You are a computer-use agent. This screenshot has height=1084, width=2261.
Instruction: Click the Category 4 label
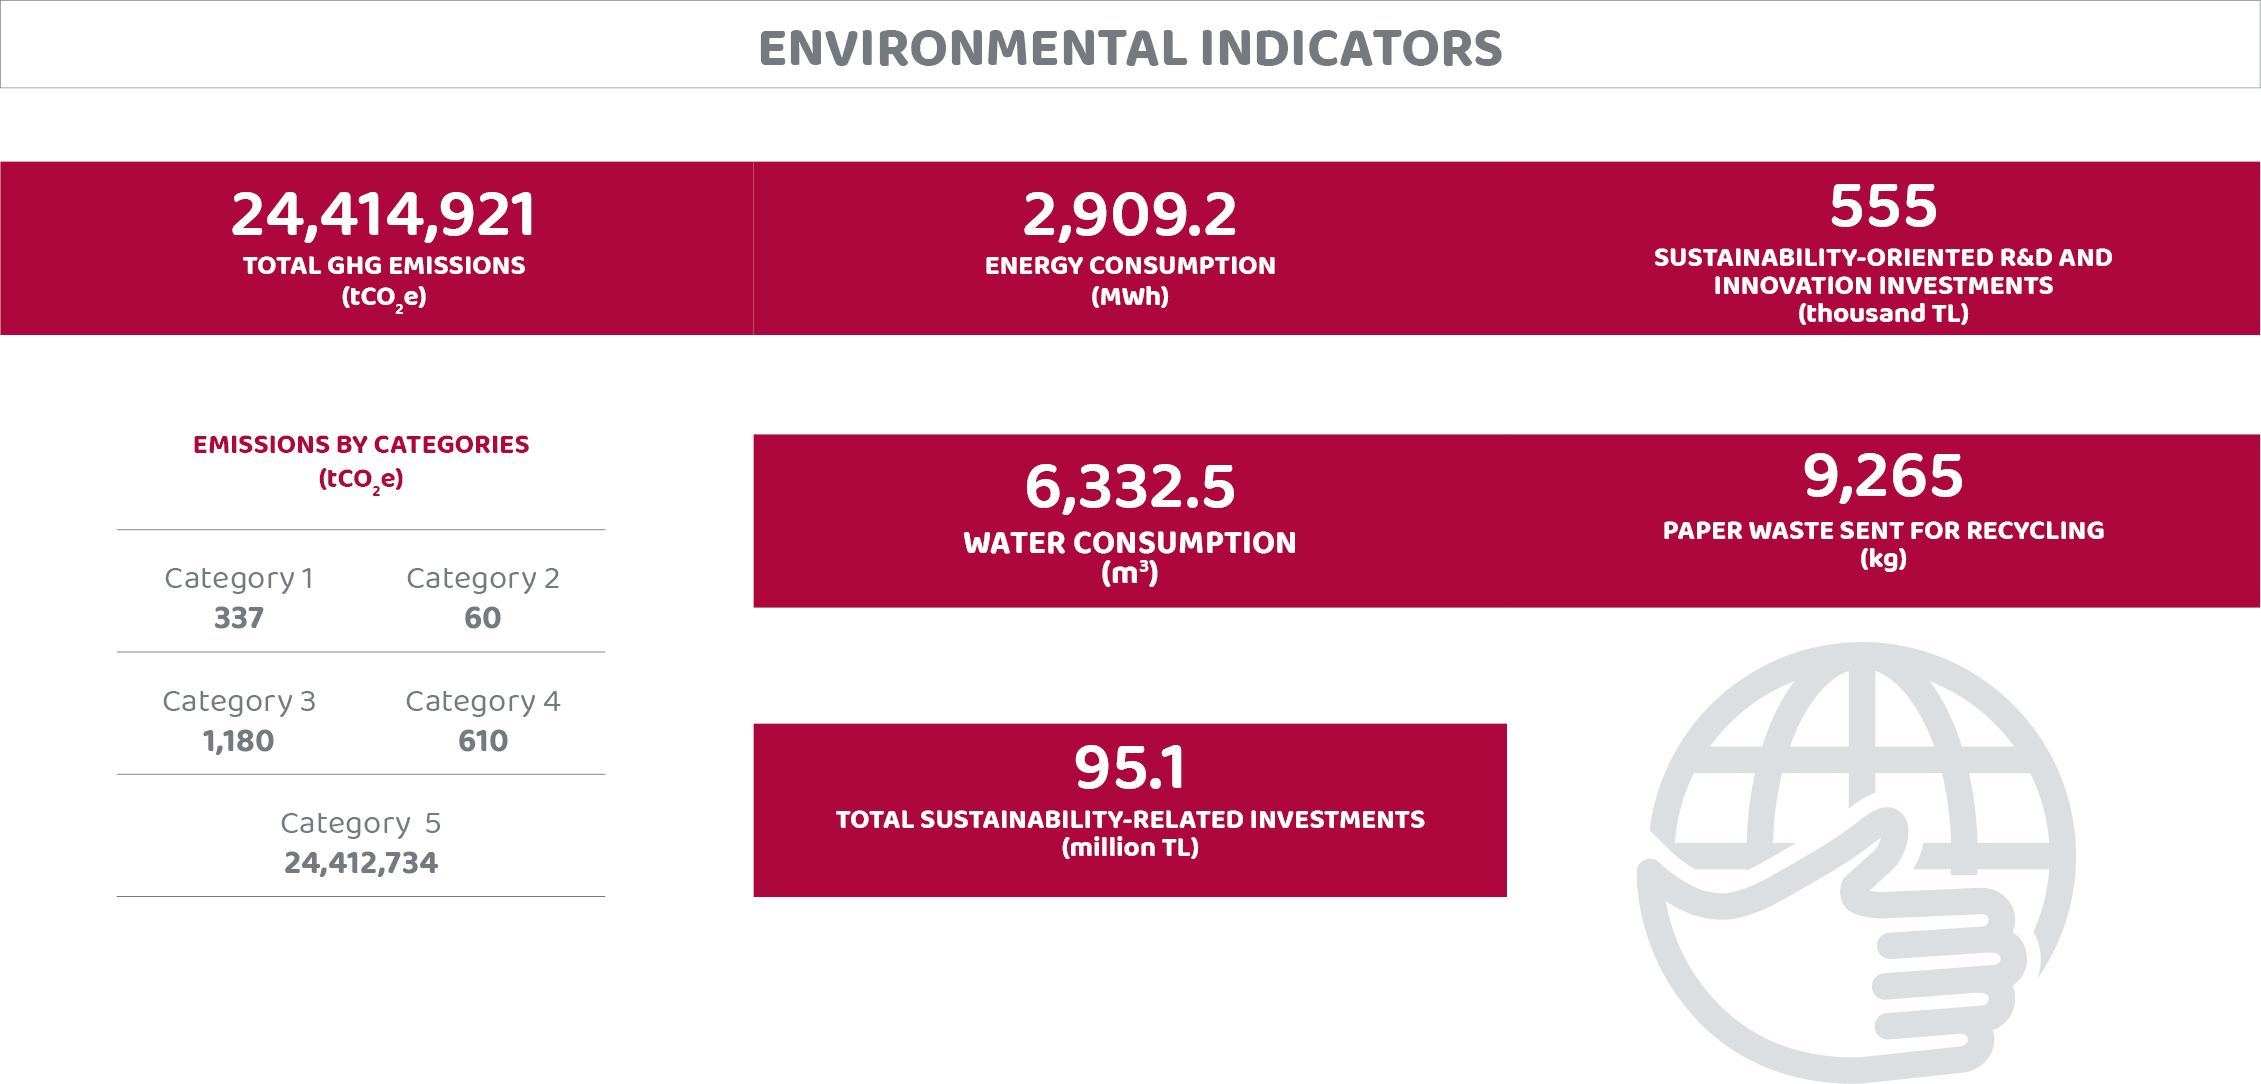click(483, 701)
